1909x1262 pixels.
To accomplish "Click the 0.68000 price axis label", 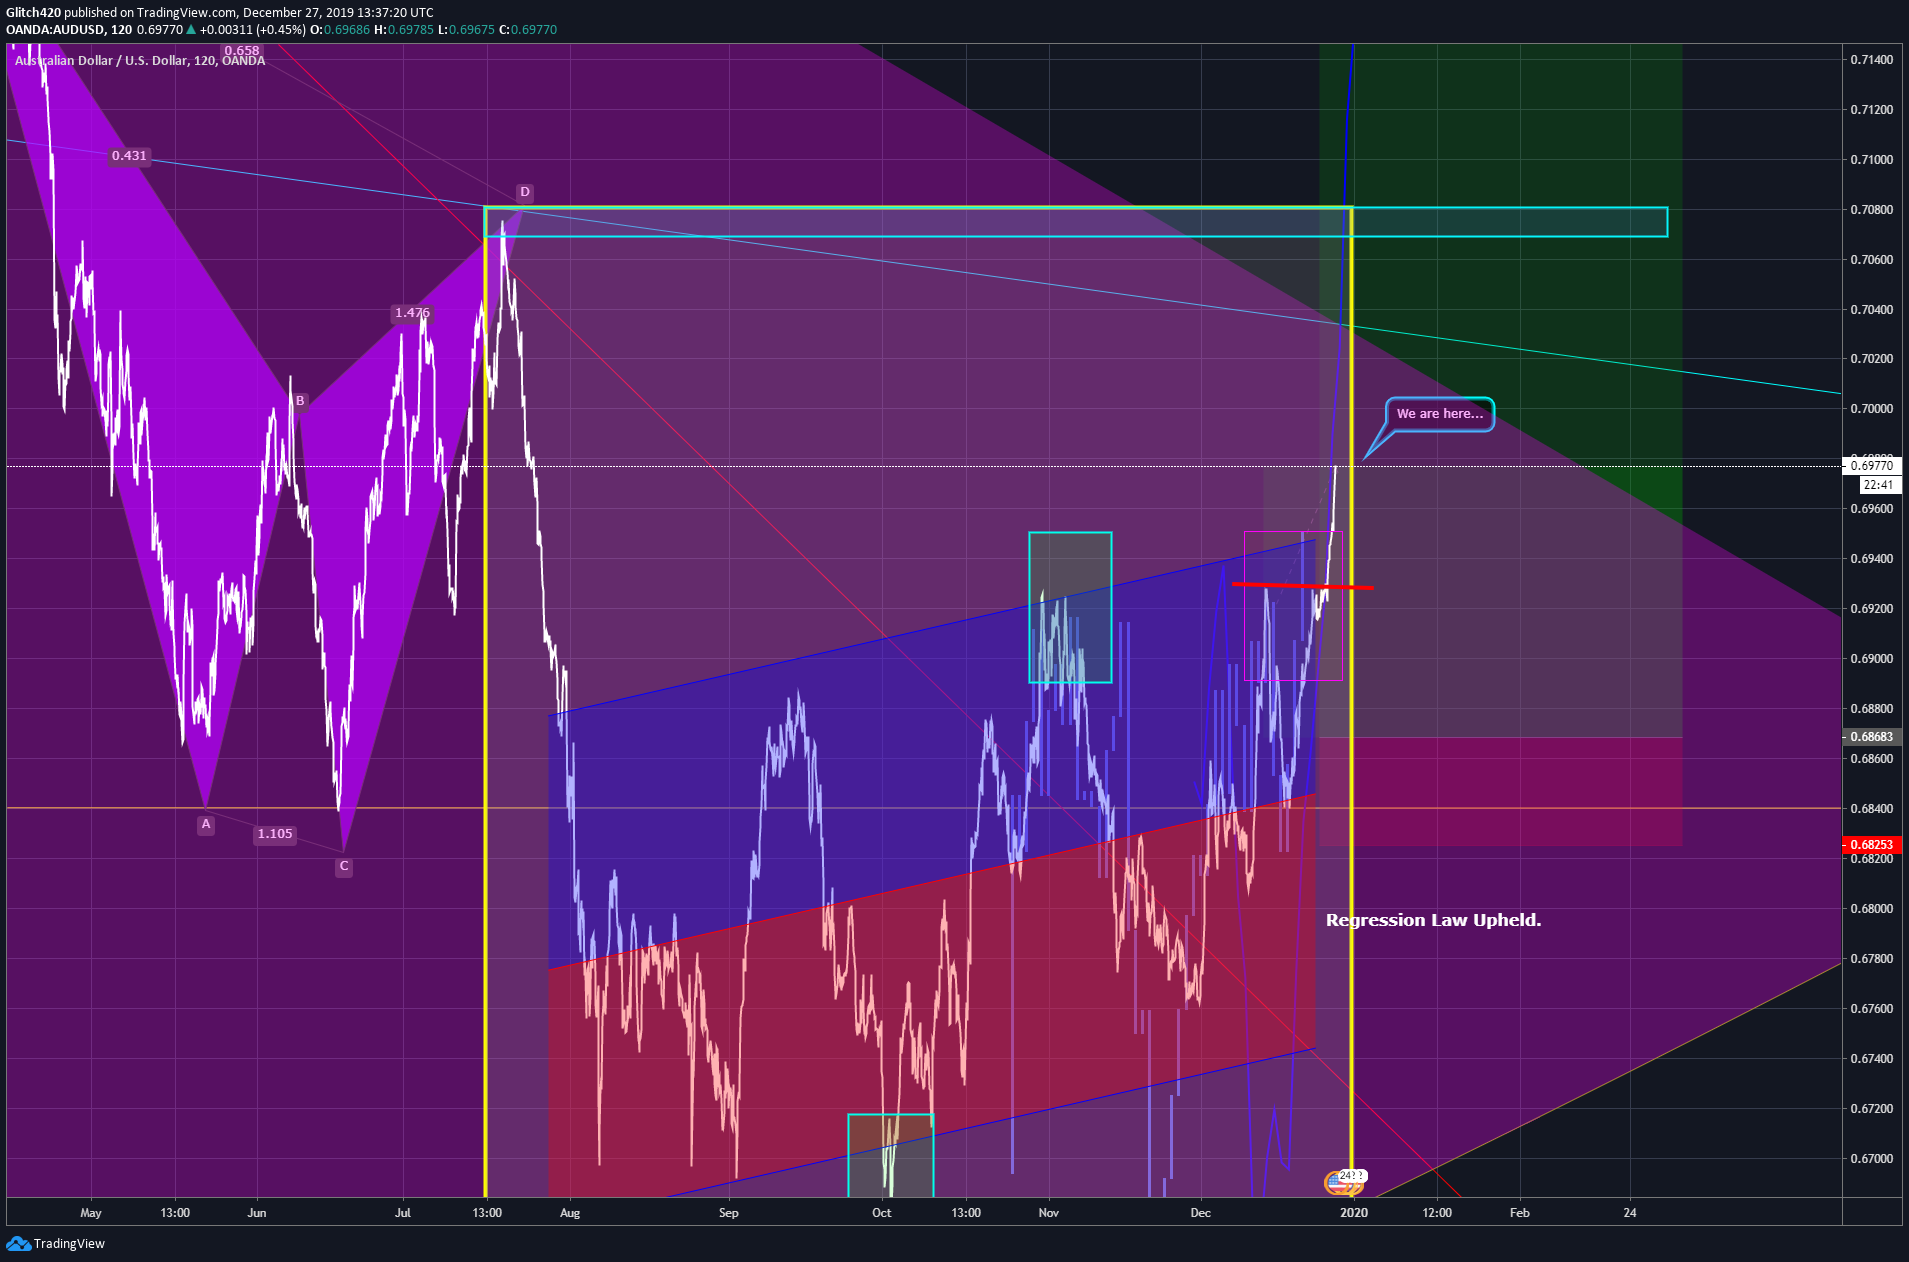I will tap(1871, 909).
